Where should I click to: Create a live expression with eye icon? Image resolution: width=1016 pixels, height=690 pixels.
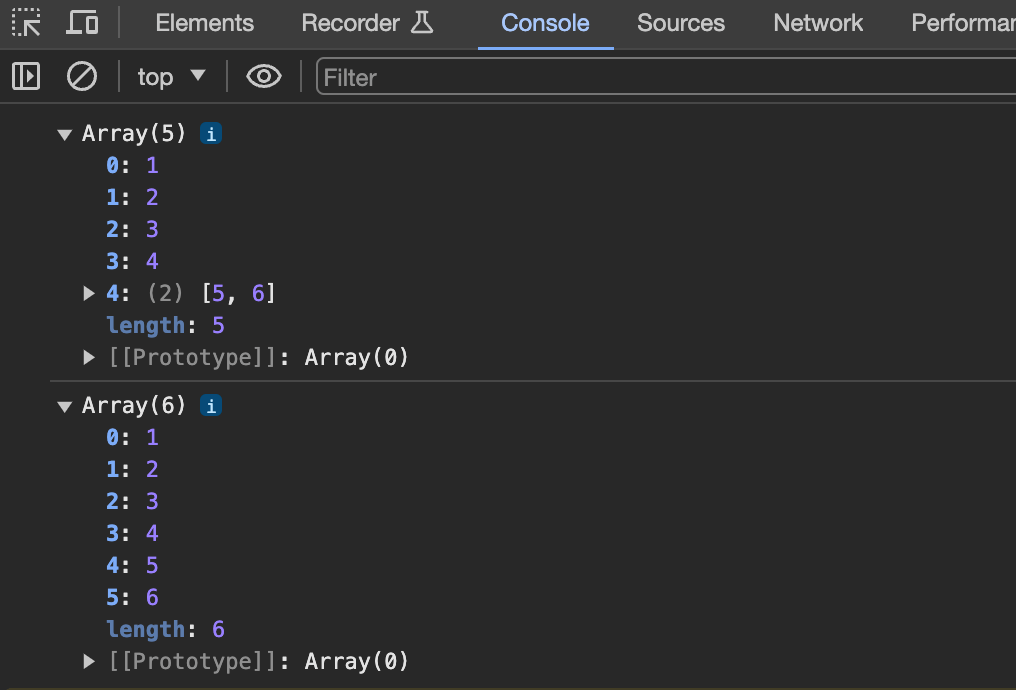pyautogui.click(x=263, y=76)
